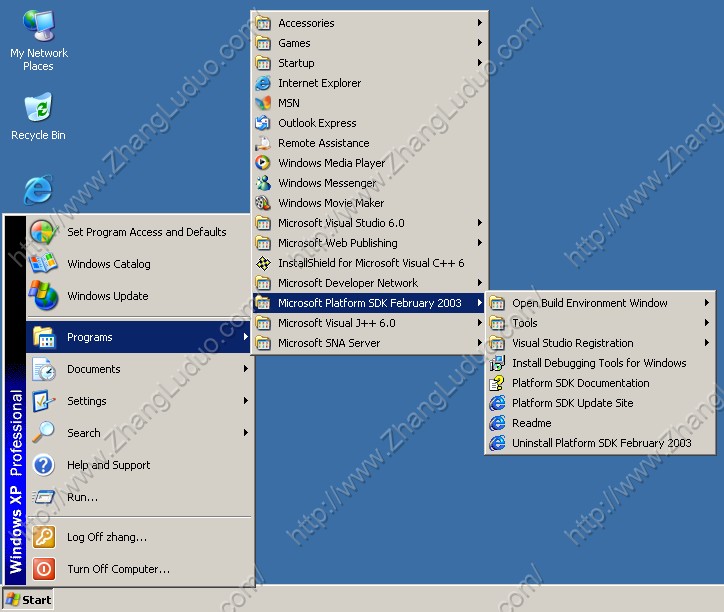724x612 pixels.
Task: Choose Platform SDK Update Site
Action: [600, 403]
